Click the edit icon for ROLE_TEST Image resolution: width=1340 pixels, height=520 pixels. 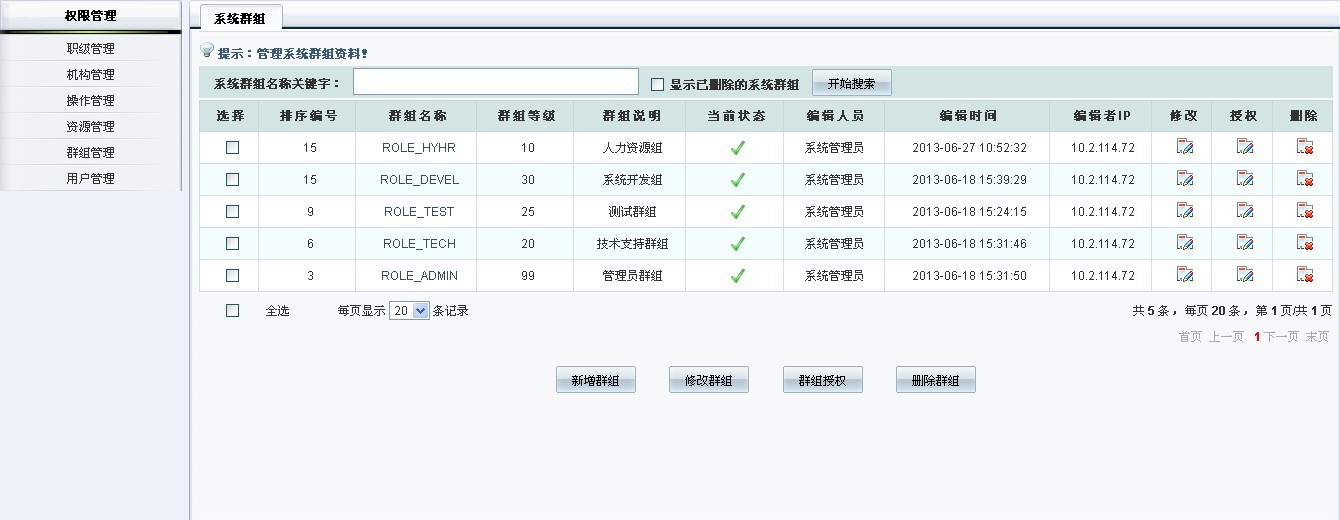[x=1185, y=211]
